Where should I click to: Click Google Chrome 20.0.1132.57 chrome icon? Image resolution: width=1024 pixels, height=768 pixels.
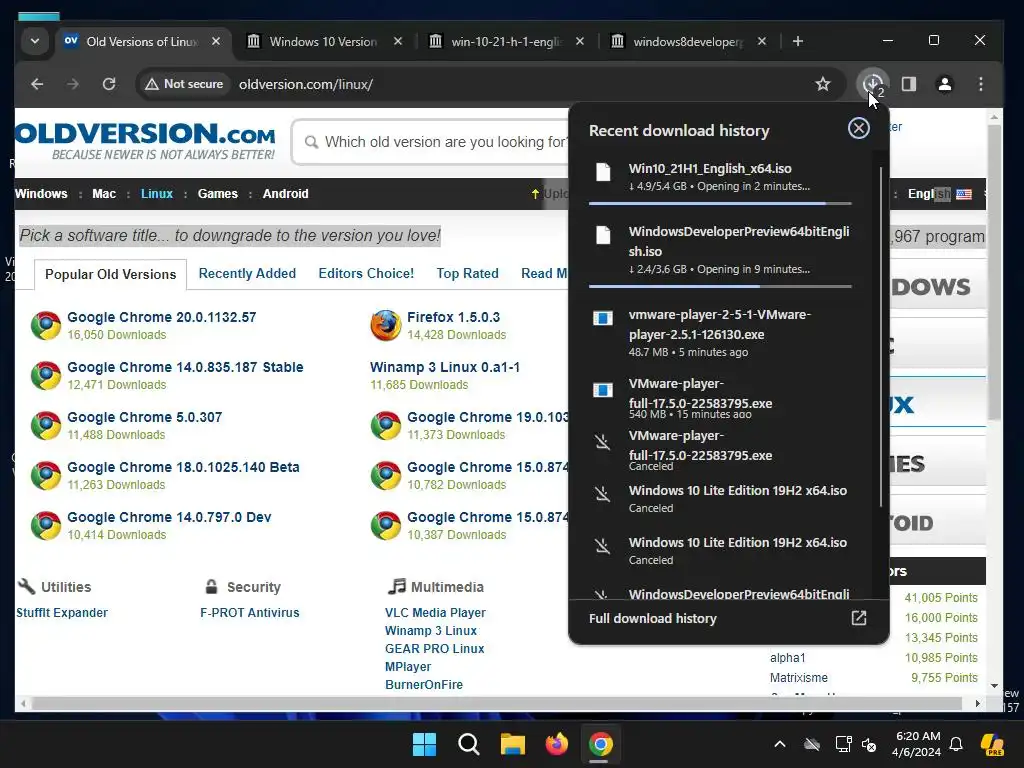(46, 325)
